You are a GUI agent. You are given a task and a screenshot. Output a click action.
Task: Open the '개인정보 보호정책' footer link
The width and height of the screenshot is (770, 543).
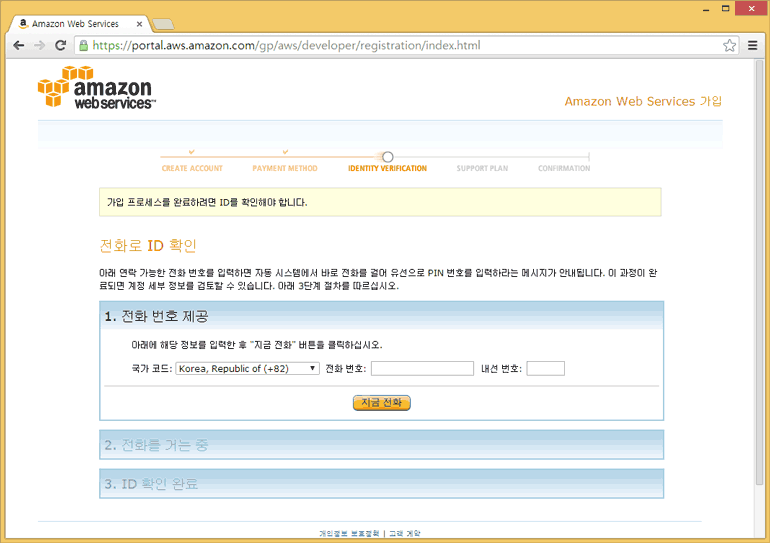[349, 534]
